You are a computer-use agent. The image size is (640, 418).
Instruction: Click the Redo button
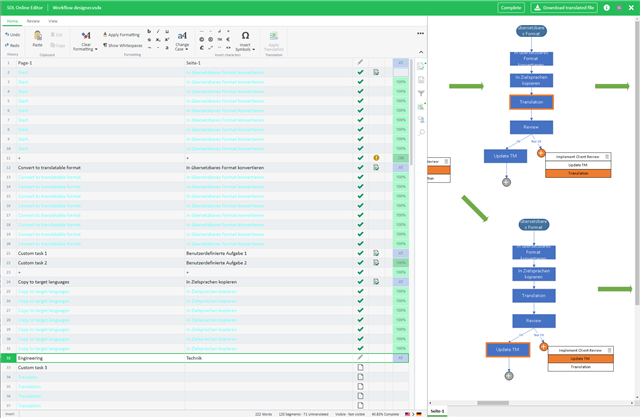12,45
